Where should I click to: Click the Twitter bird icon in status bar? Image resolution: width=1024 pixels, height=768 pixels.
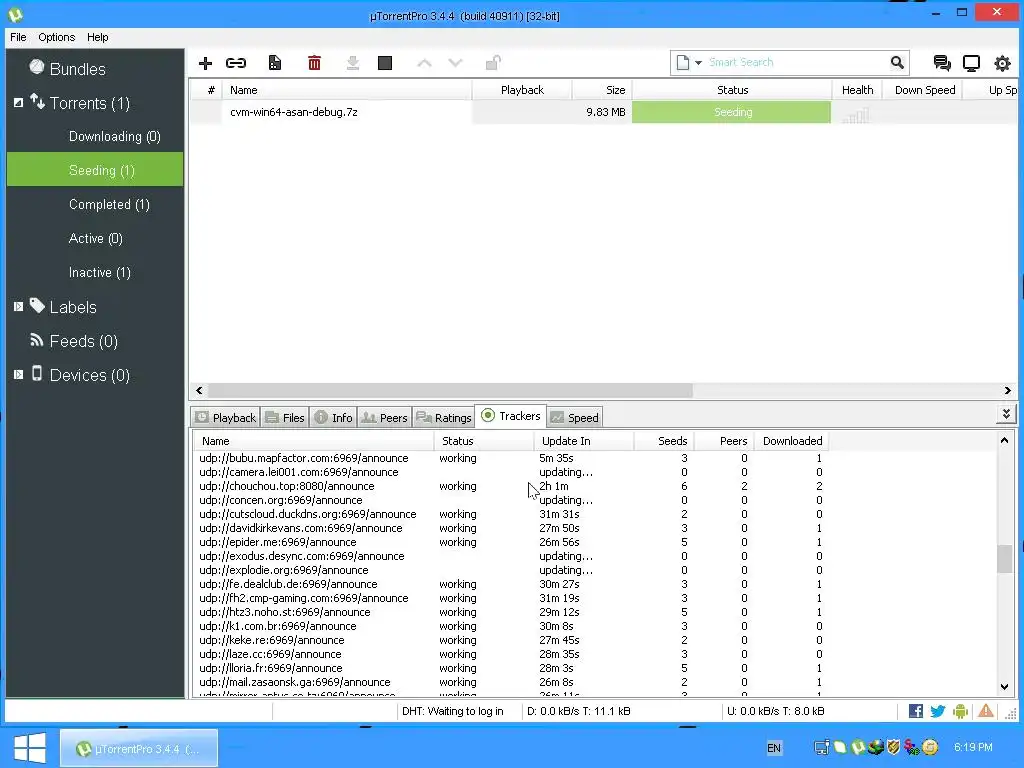tap(938, 711)
